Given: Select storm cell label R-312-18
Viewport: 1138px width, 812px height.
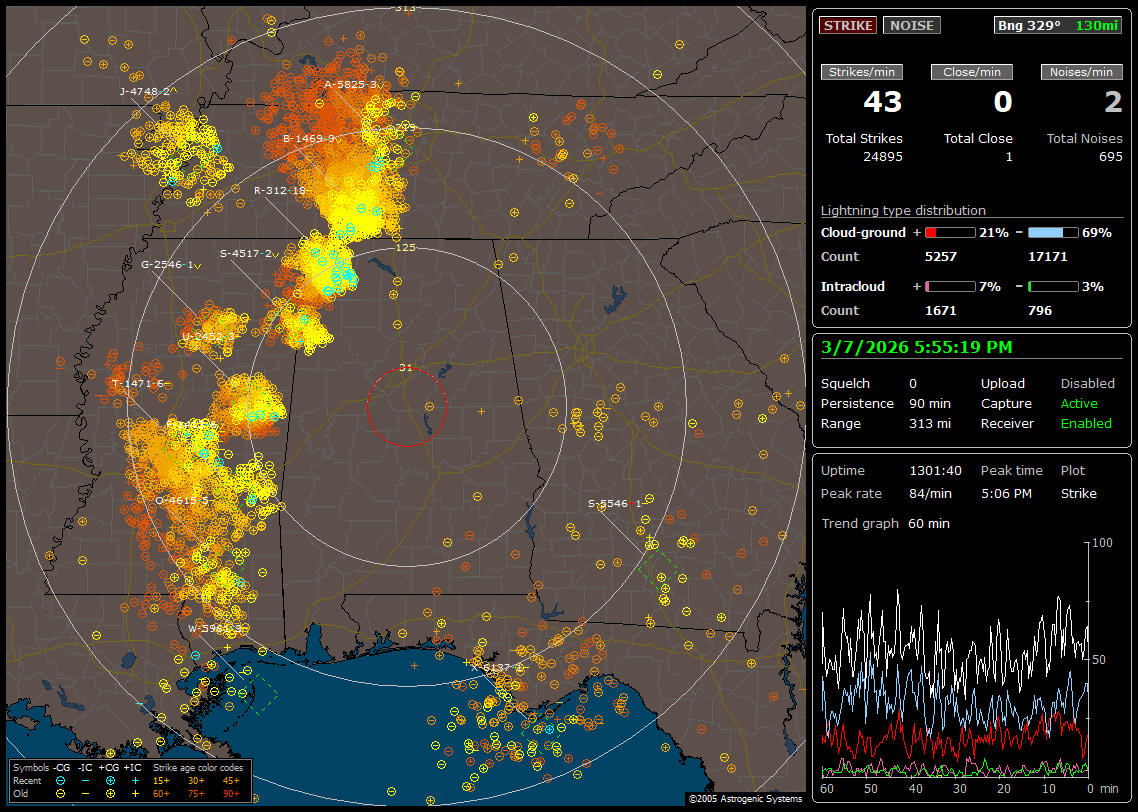Looking at the screenshot, I should click(x=279, y=190).
